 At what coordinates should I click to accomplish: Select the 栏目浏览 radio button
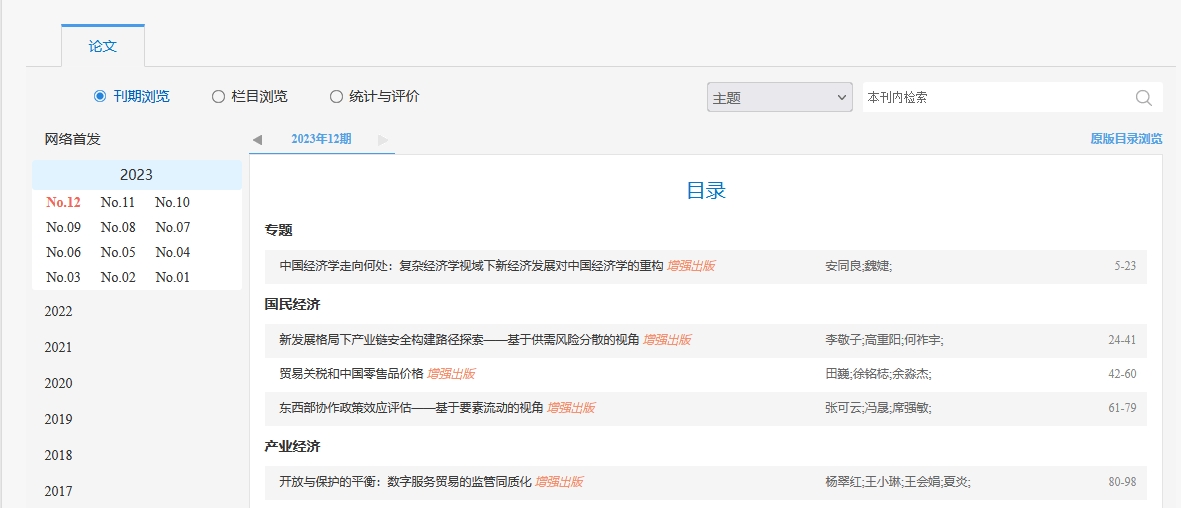pos(218,97)
